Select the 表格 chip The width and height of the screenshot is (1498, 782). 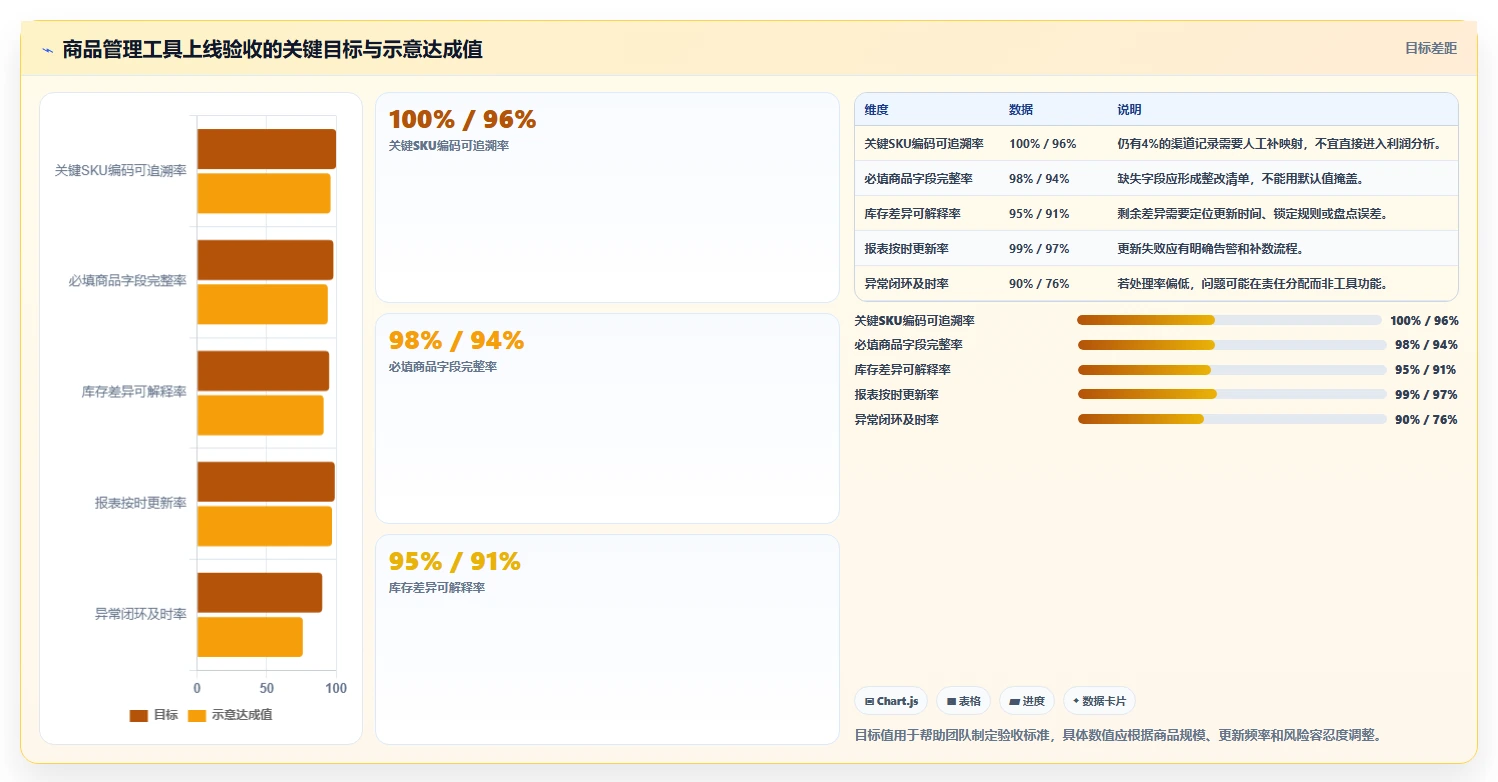pyautogui.click(x=963, y=702)
